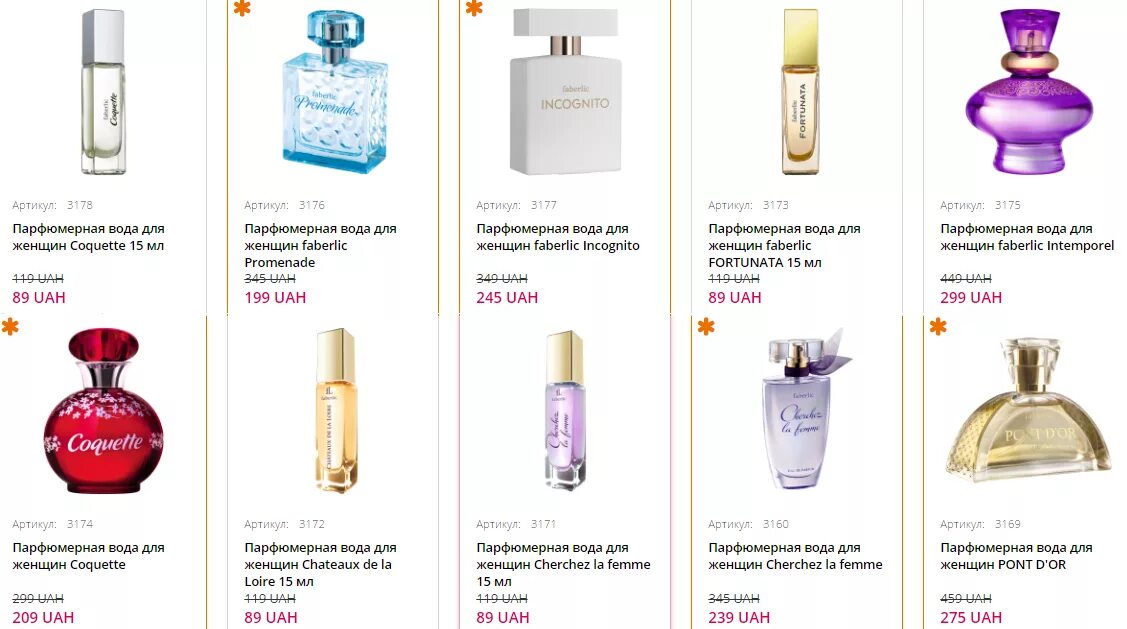The width and height of the screenshot is (1127, 629).
Task: Click the orange star badge above the Promenade bottle
Action: 242,8
